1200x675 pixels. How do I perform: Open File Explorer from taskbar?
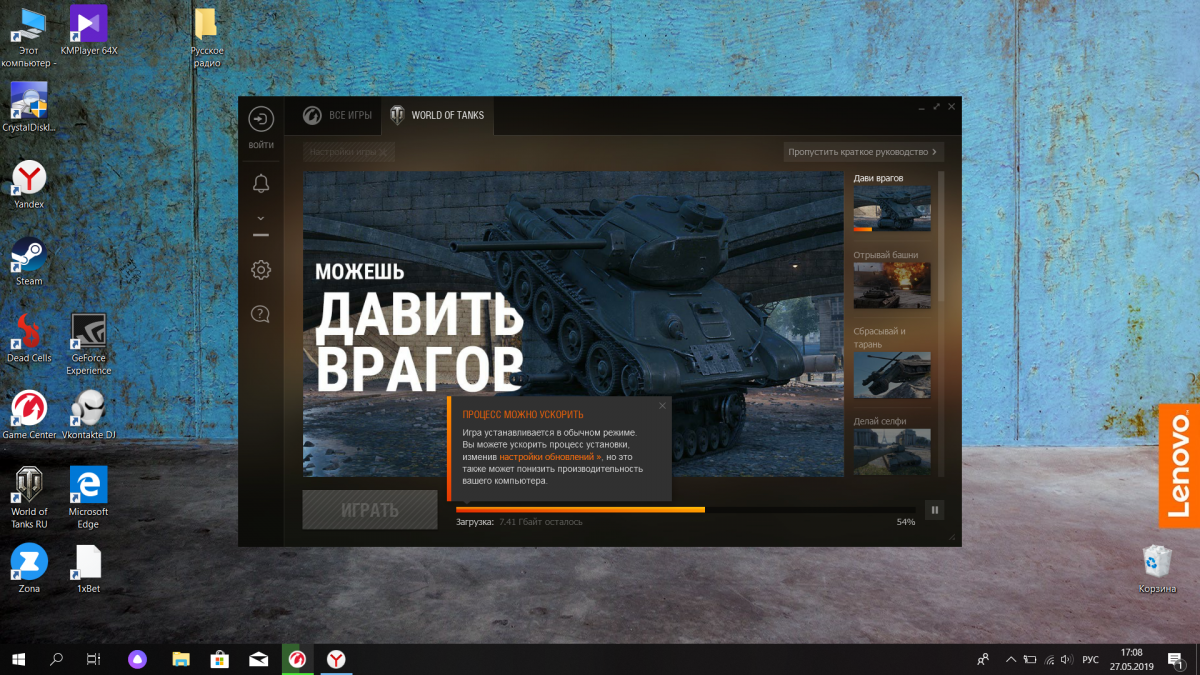(181, 659)
